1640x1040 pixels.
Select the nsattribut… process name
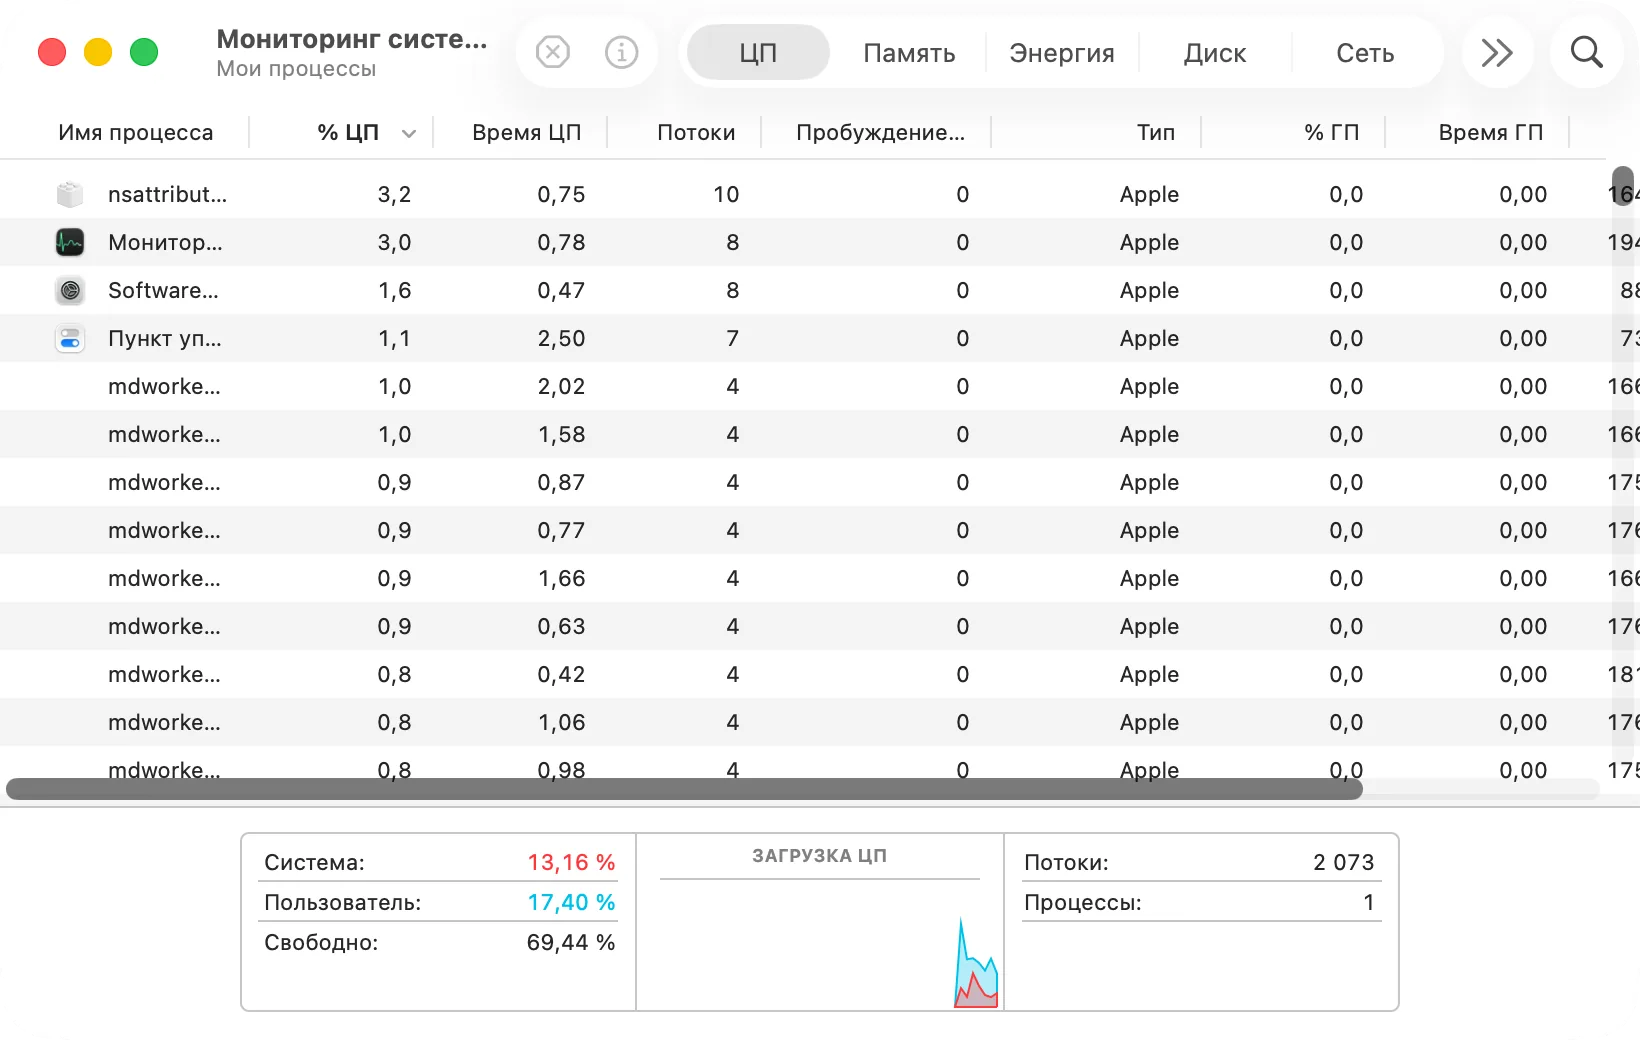(x=168, y=194)
